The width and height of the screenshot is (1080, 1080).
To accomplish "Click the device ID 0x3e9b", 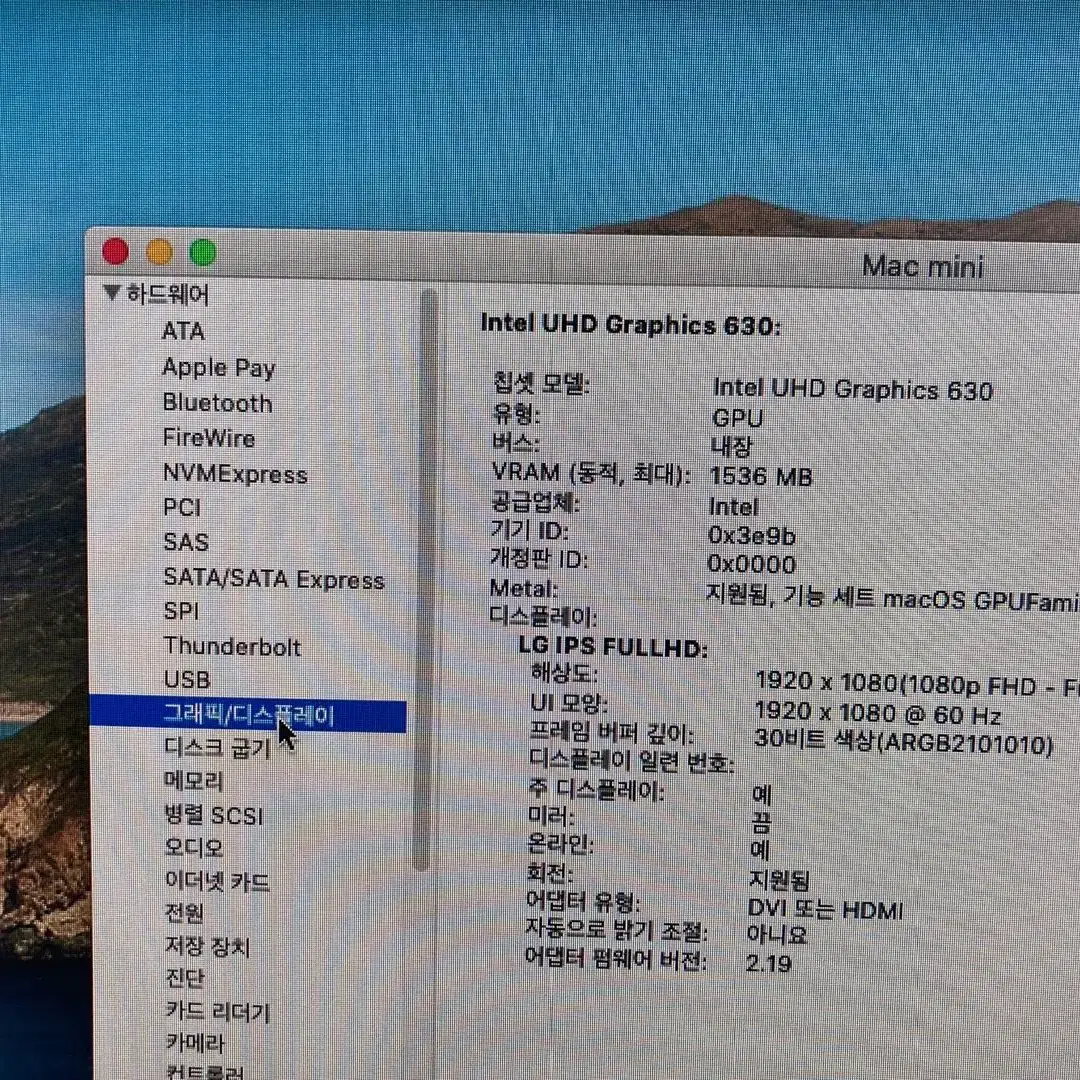I will [x=751, y=535].
